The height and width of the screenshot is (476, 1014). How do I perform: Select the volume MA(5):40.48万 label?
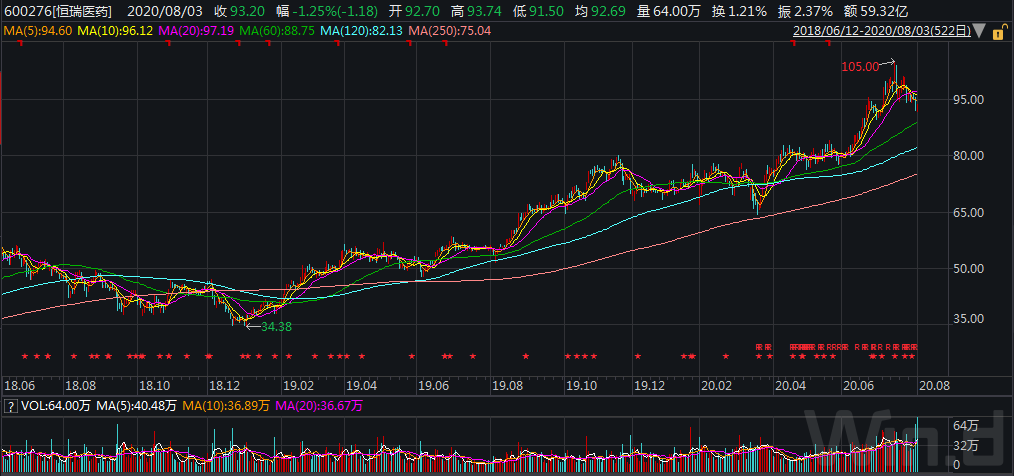coord(136,406)
